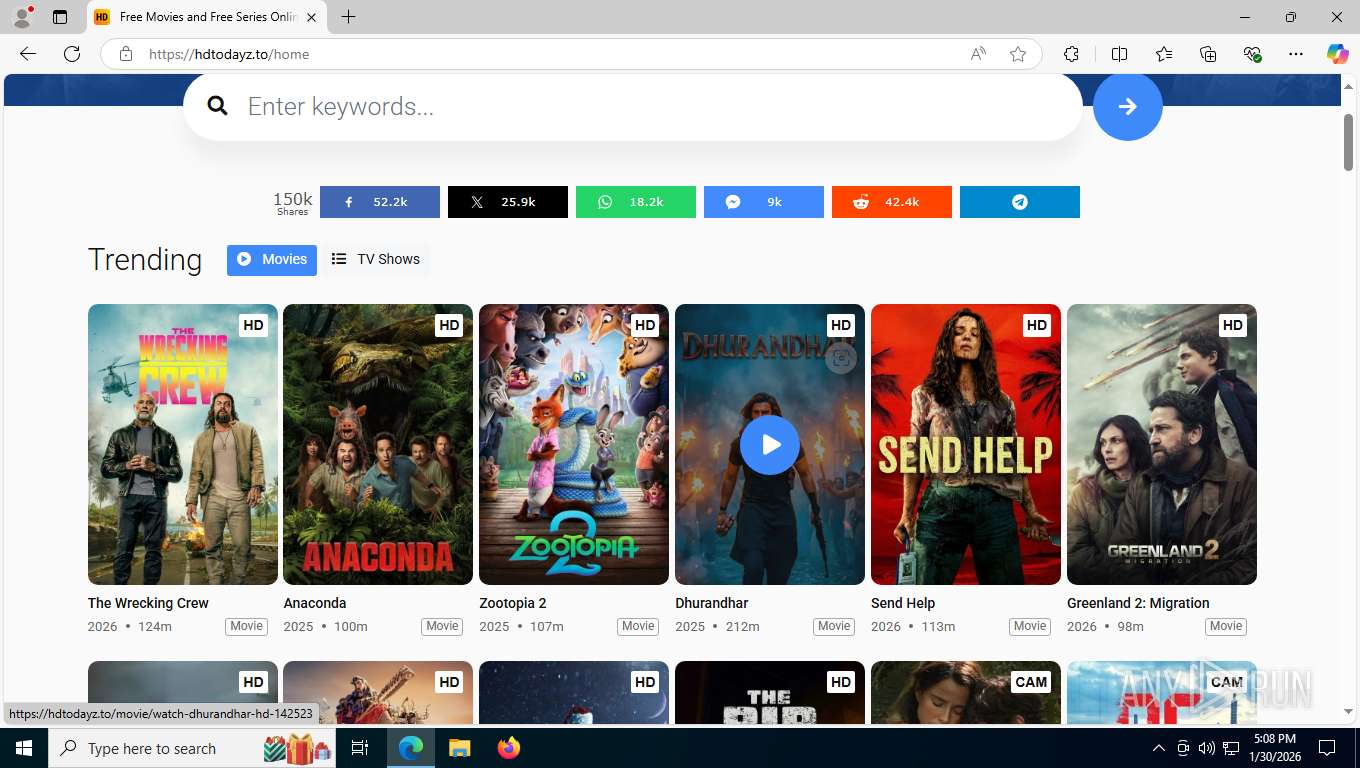Screen dimensions: 1360x768
Task: Launch Firefox from taskbar
Action: coord(509,748)
